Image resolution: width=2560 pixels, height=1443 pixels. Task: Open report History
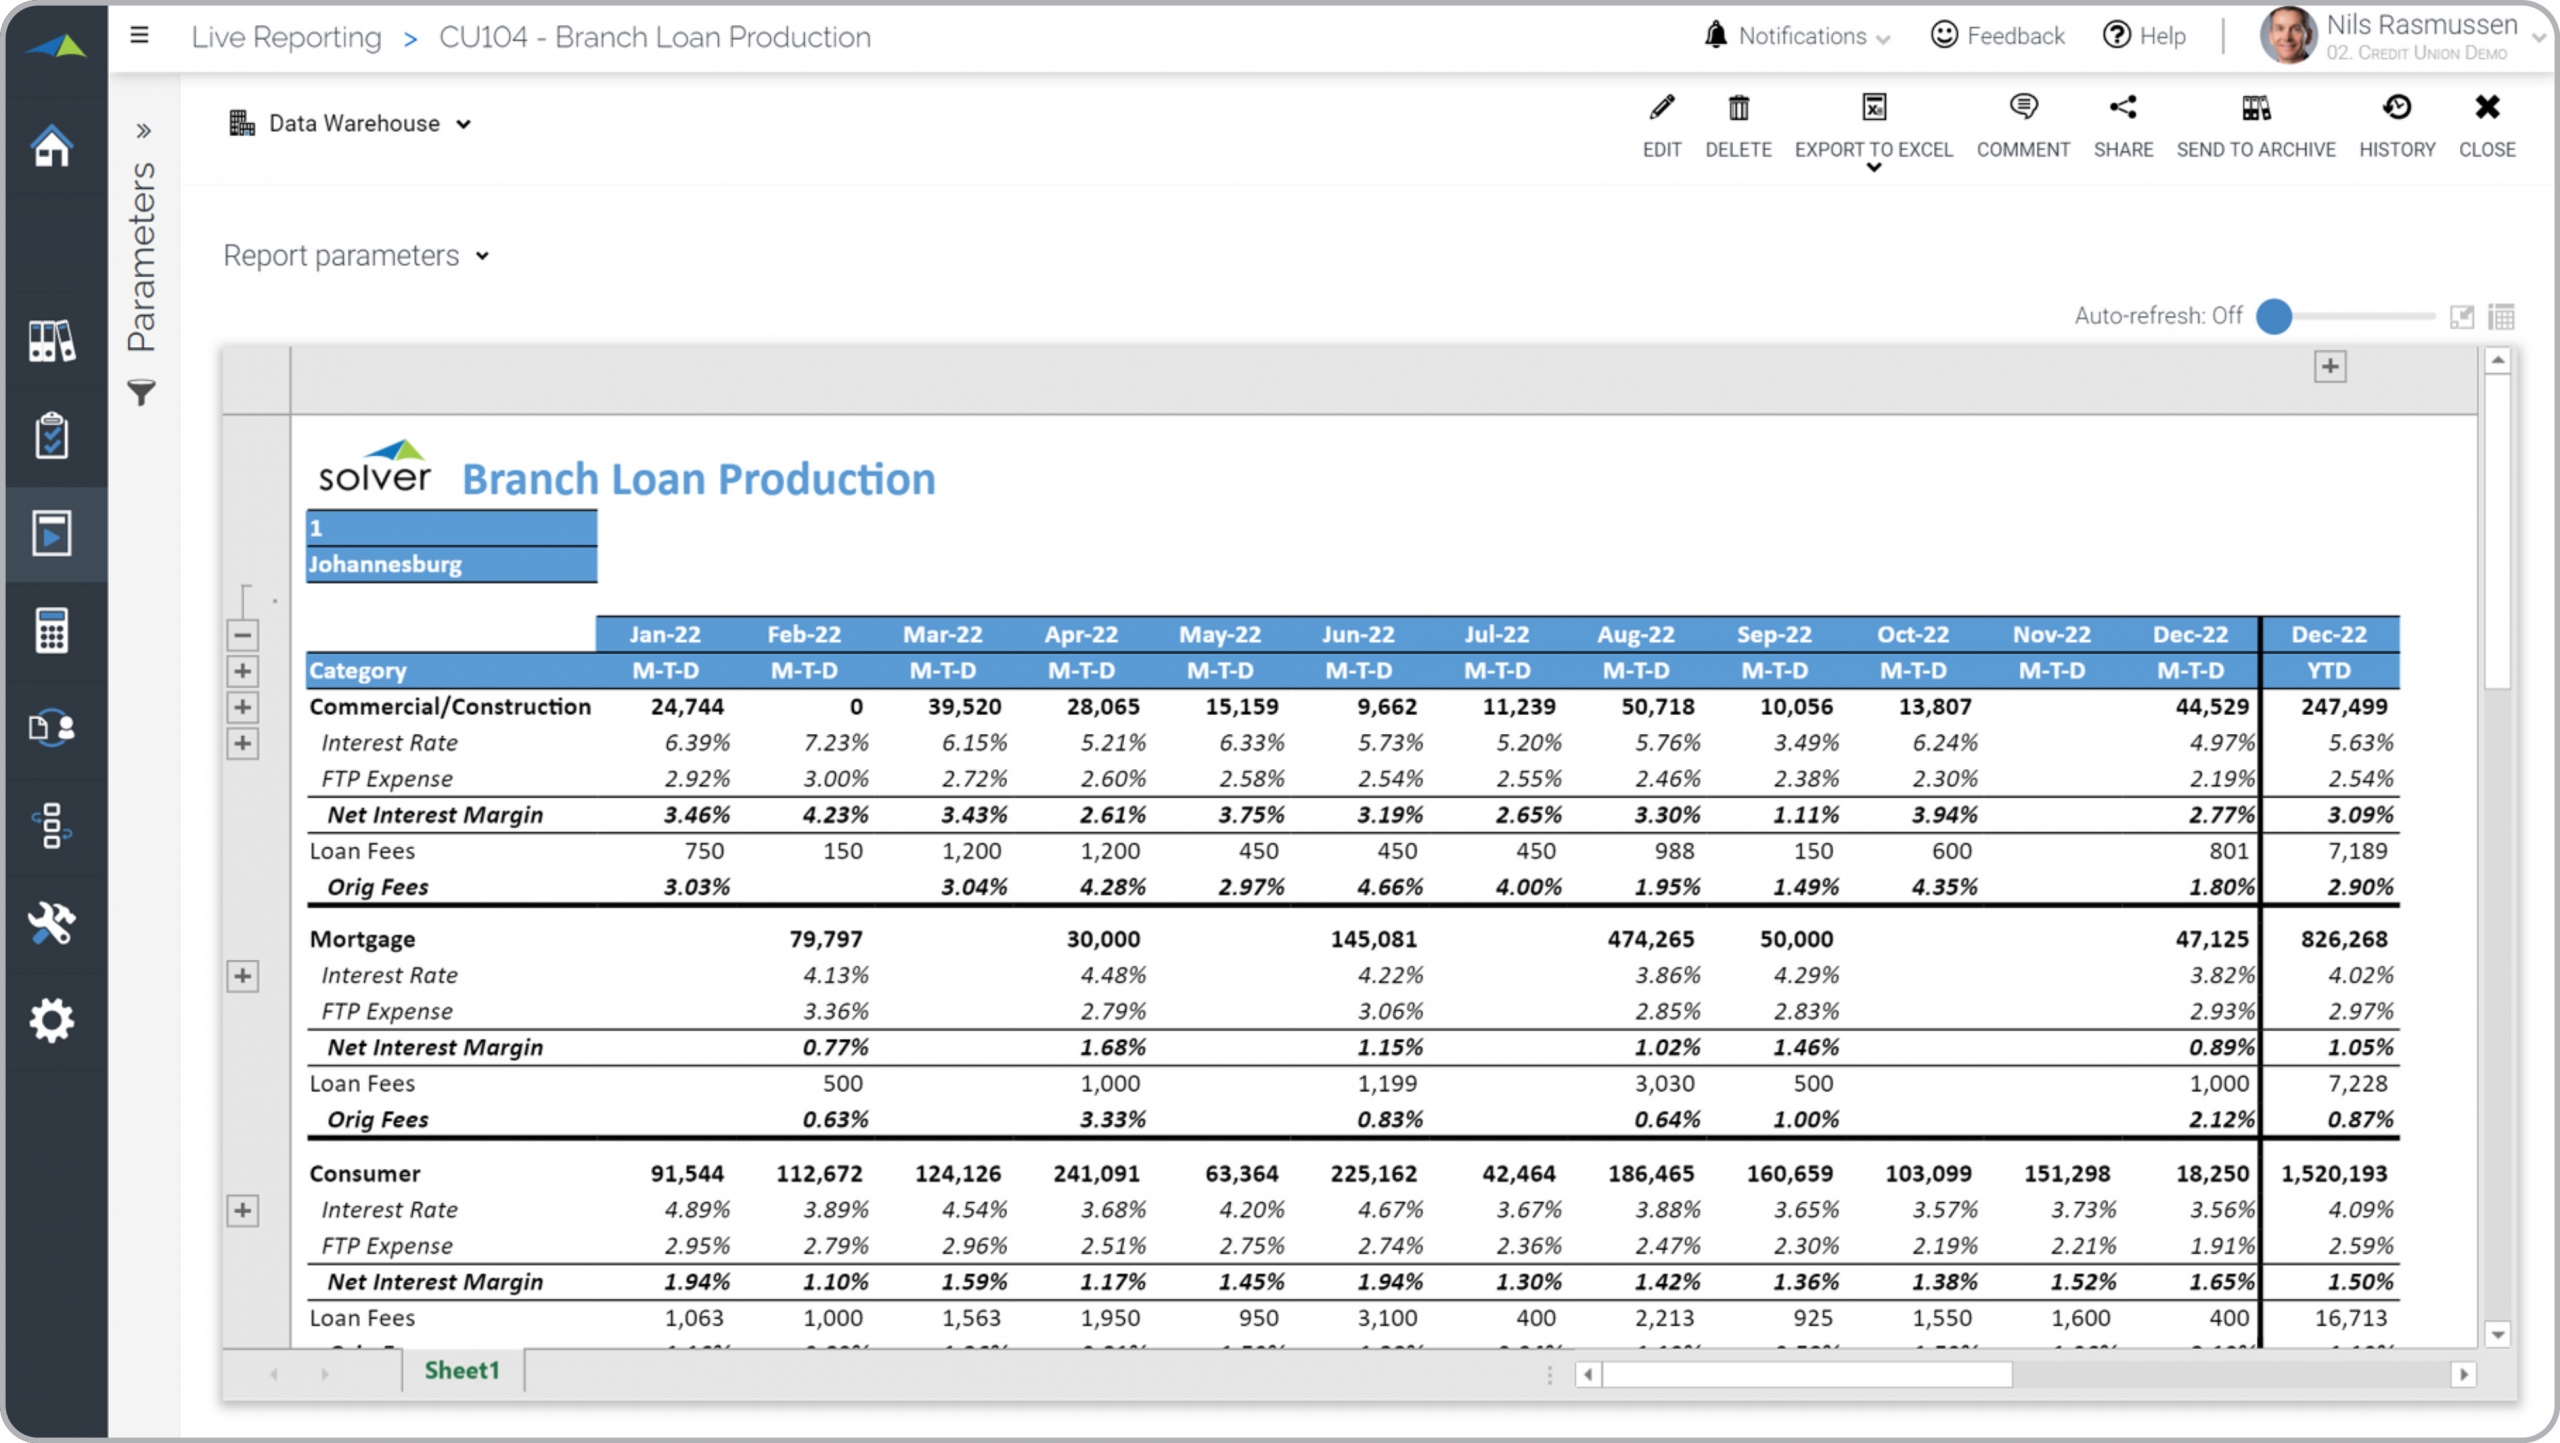(2396, 108)
